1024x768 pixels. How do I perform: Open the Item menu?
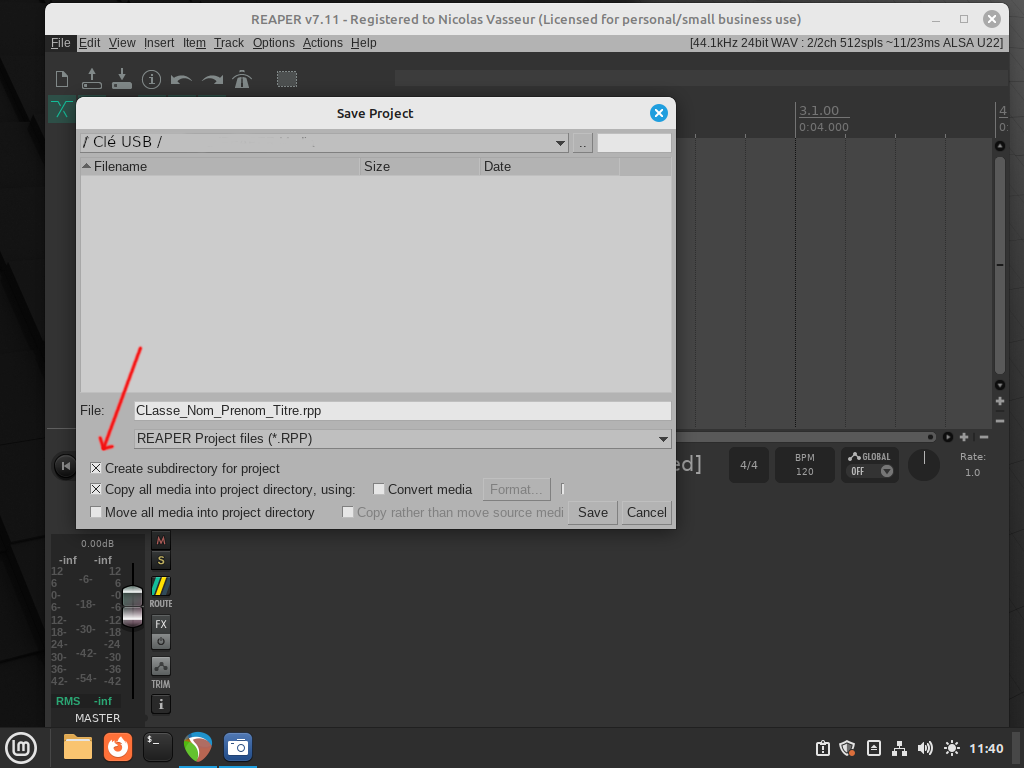(x=194, y=43)
